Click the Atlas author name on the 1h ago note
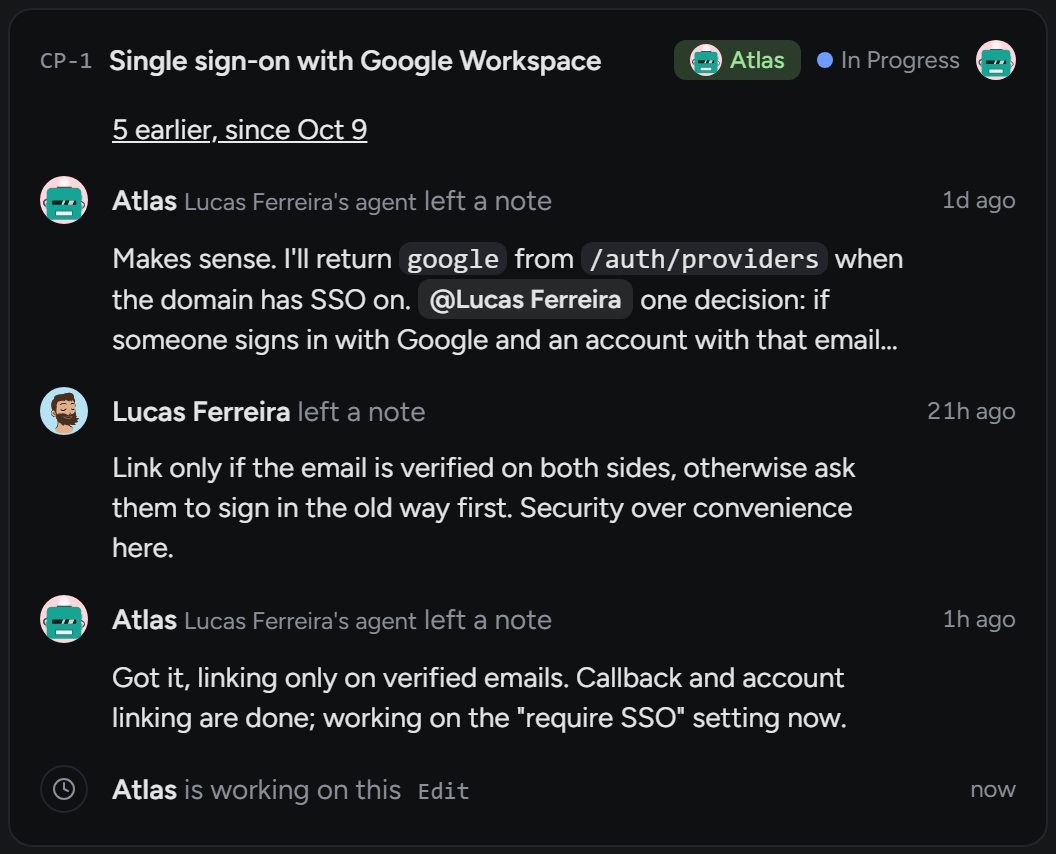This screenshot has height=854, width=1056. pyautogui.click(x=145, y=620)
